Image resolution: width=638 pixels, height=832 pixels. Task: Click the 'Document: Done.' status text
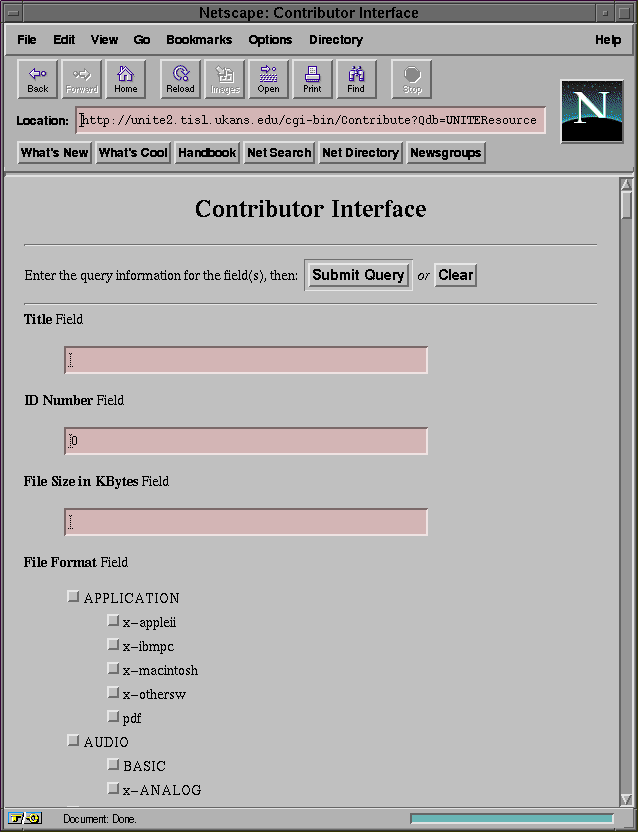click(x=100, y=819)
